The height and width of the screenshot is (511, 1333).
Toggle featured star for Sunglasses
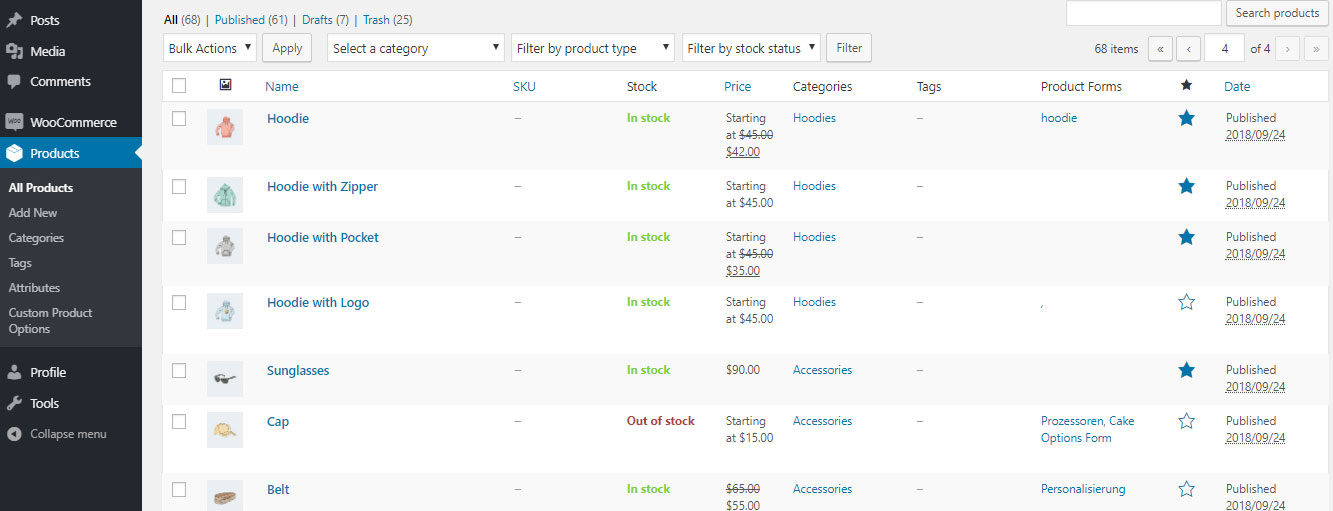(1186, 370)
